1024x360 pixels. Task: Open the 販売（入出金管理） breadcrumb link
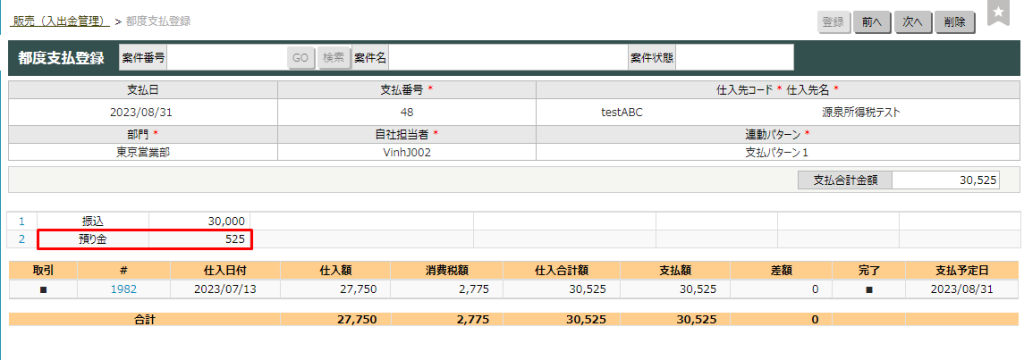[x=59, y=21]
